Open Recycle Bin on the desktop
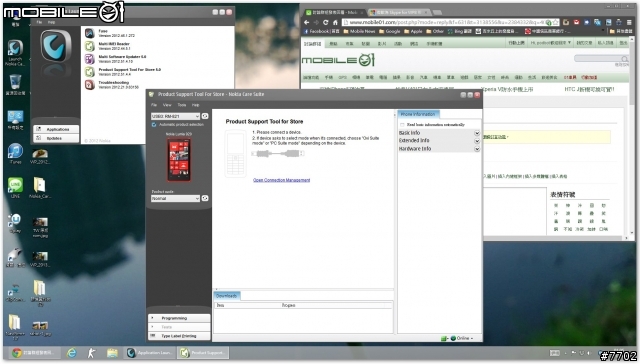 click(15, 85)
